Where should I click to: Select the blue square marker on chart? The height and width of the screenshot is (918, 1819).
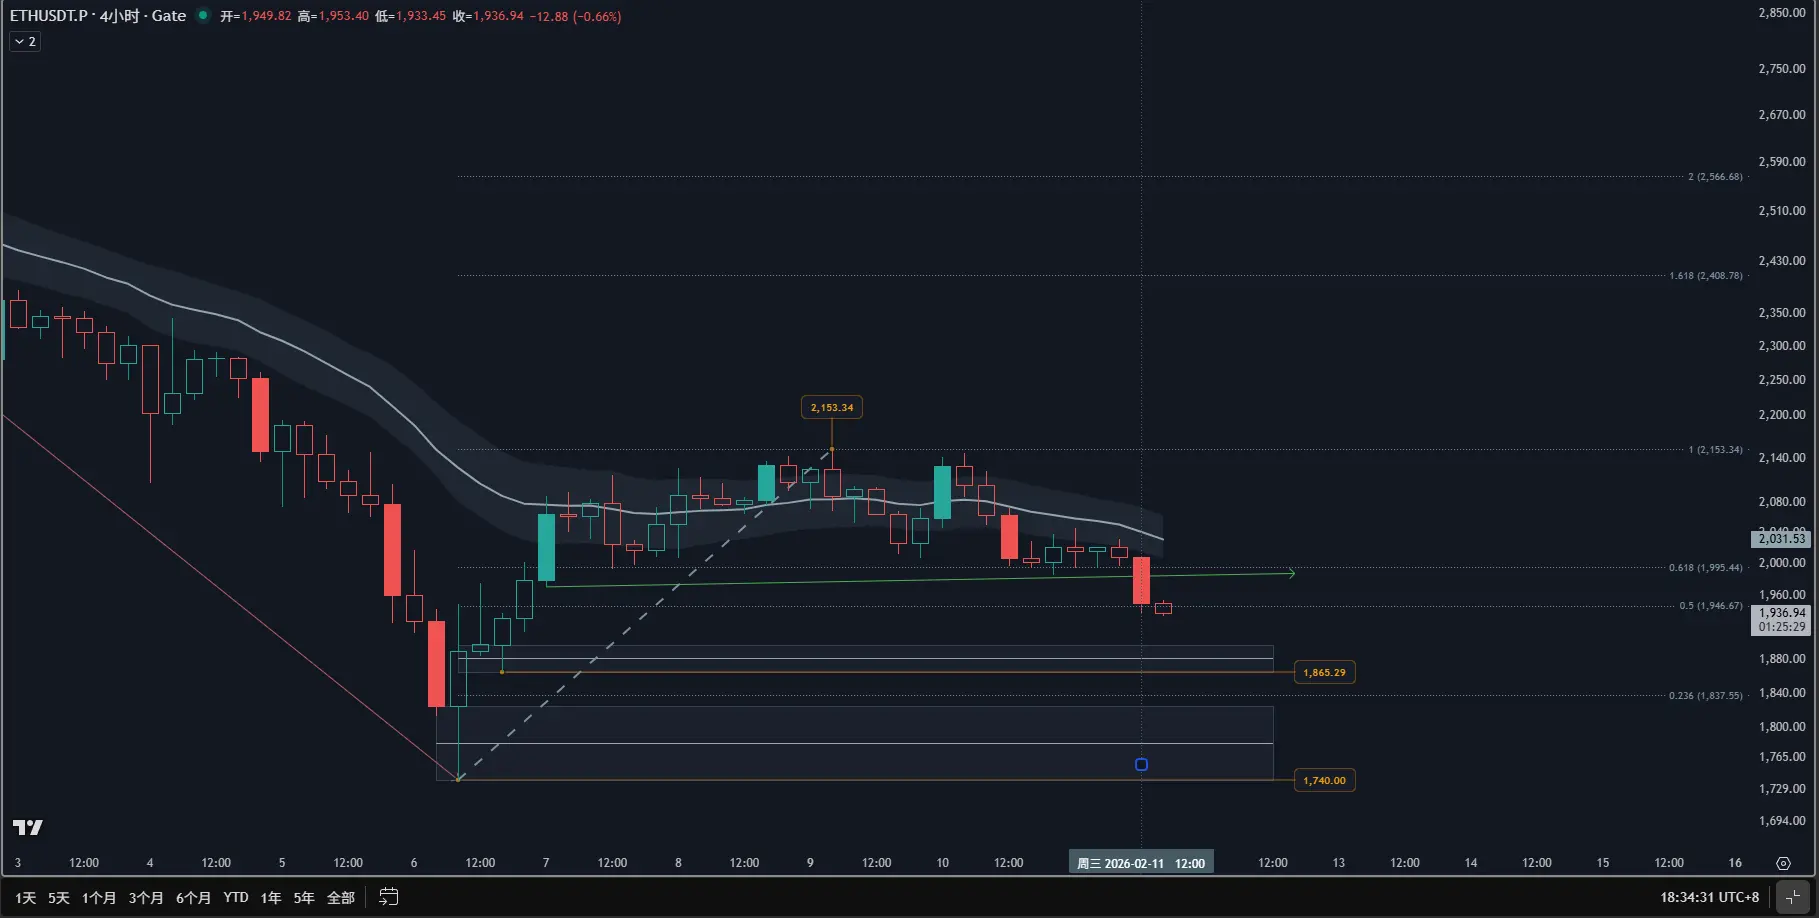point(1141,765)
